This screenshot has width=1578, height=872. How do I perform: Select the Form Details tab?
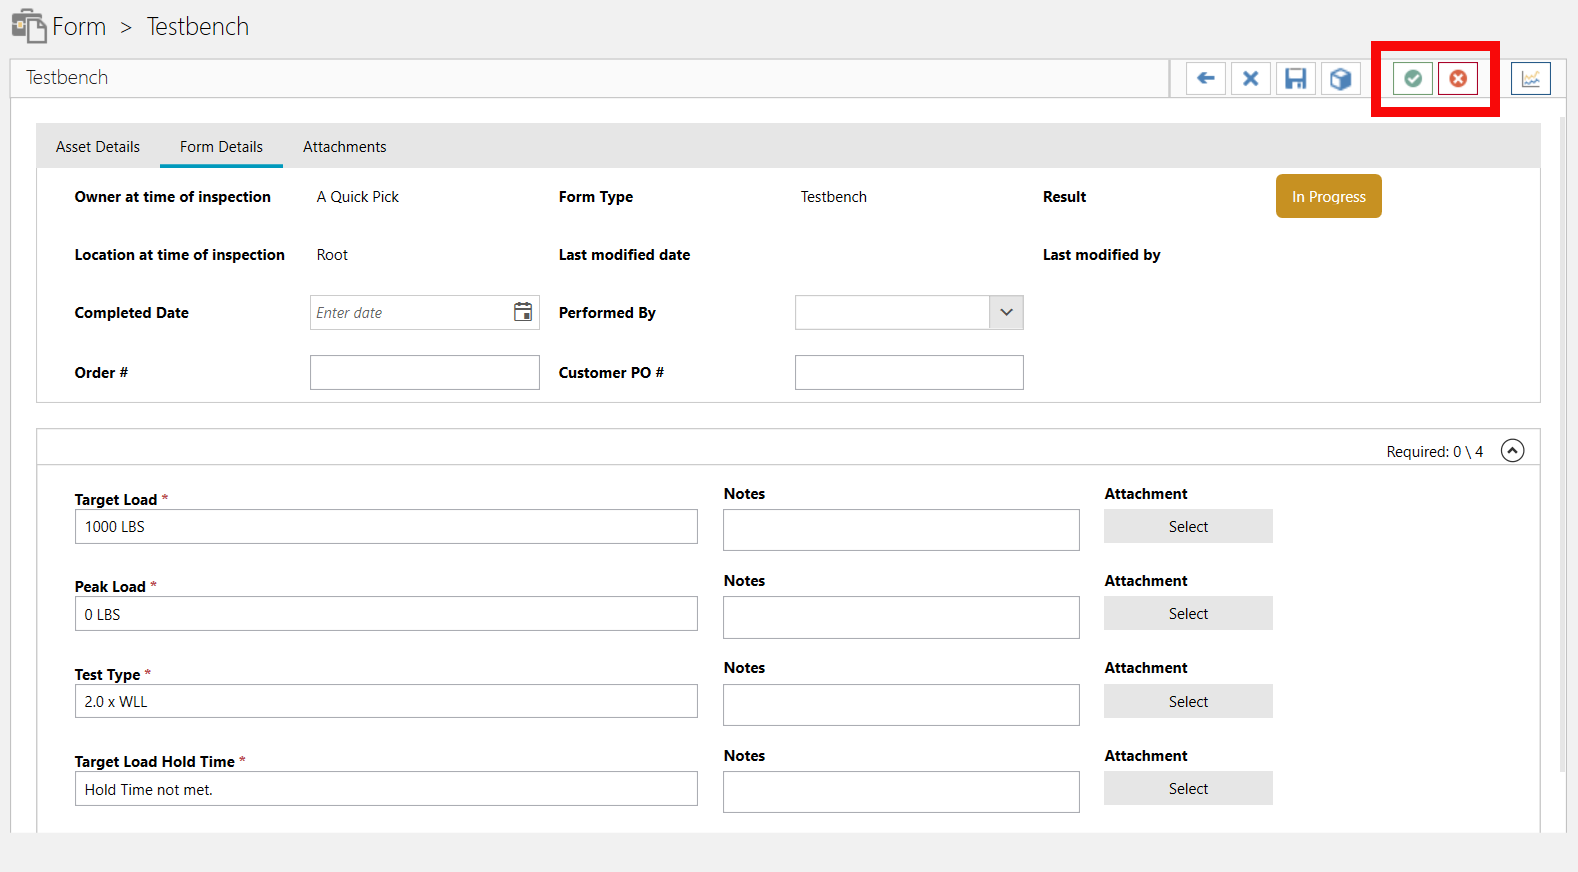tap(221, 147)
